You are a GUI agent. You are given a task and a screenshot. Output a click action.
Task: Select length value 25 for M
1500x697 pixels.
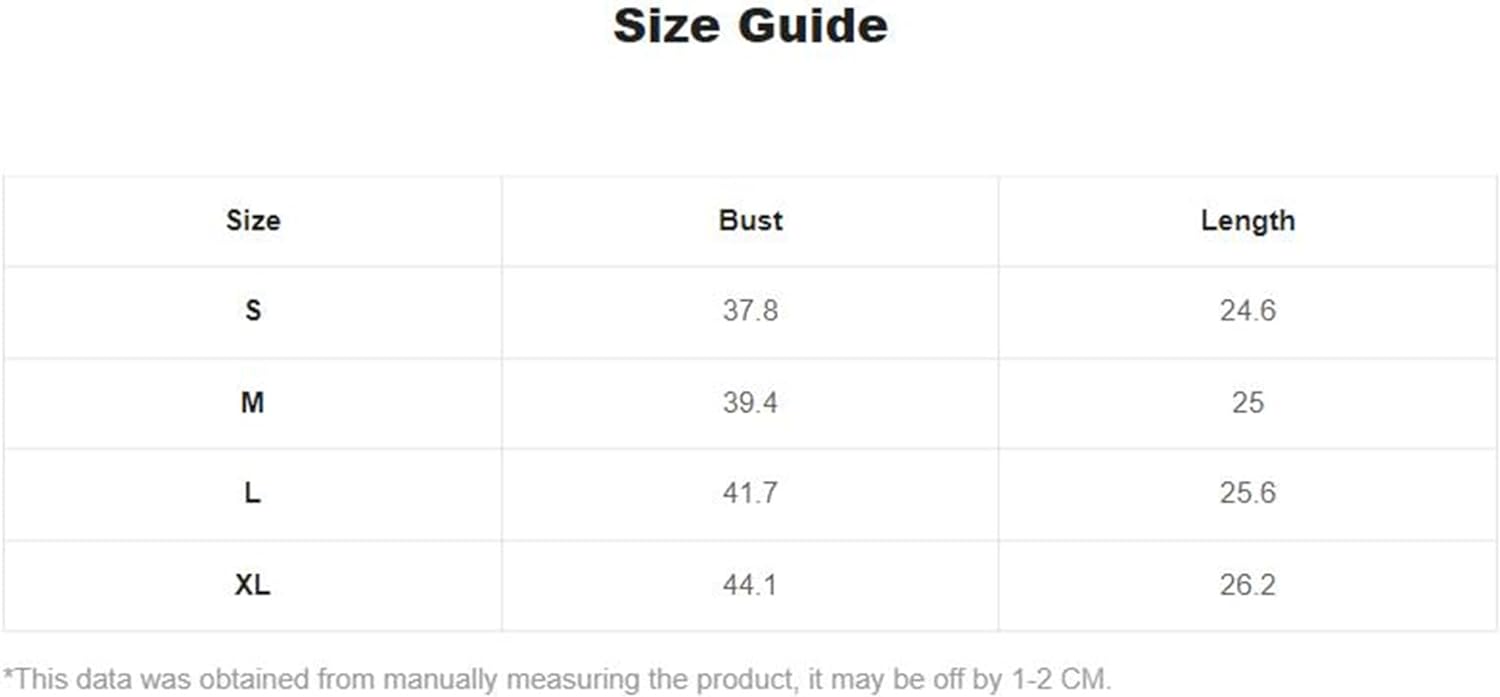point(1247,403)
